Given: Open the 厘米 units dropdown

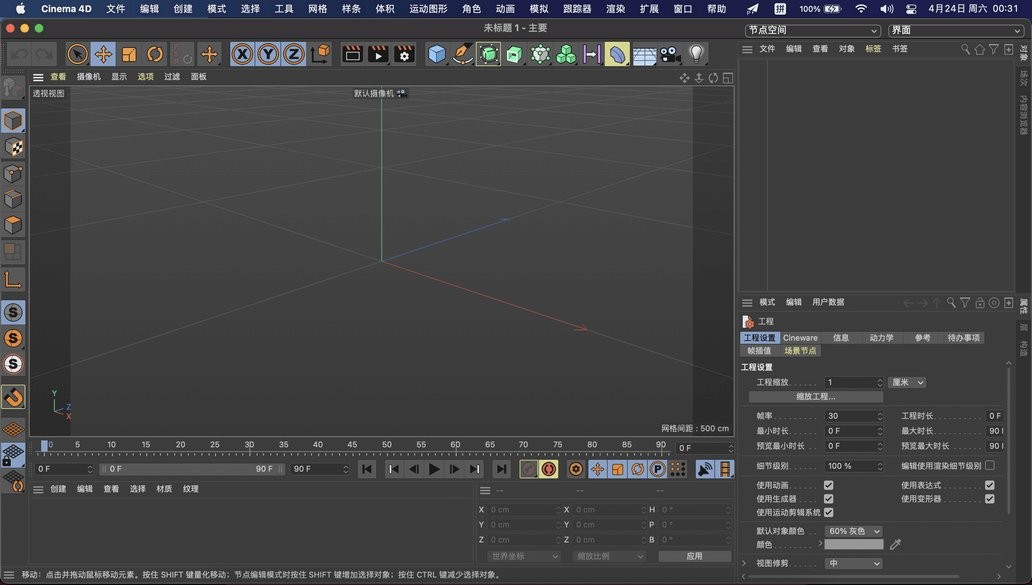Looking at the screenshot, I should click(907, 382).
